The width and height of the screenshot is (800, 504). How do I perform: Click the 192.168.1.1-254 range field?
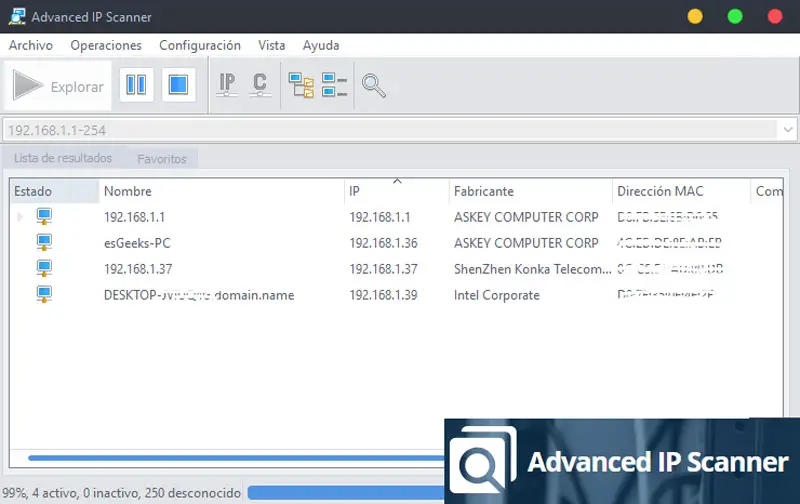pyautogui.click(x=390, y=130)
